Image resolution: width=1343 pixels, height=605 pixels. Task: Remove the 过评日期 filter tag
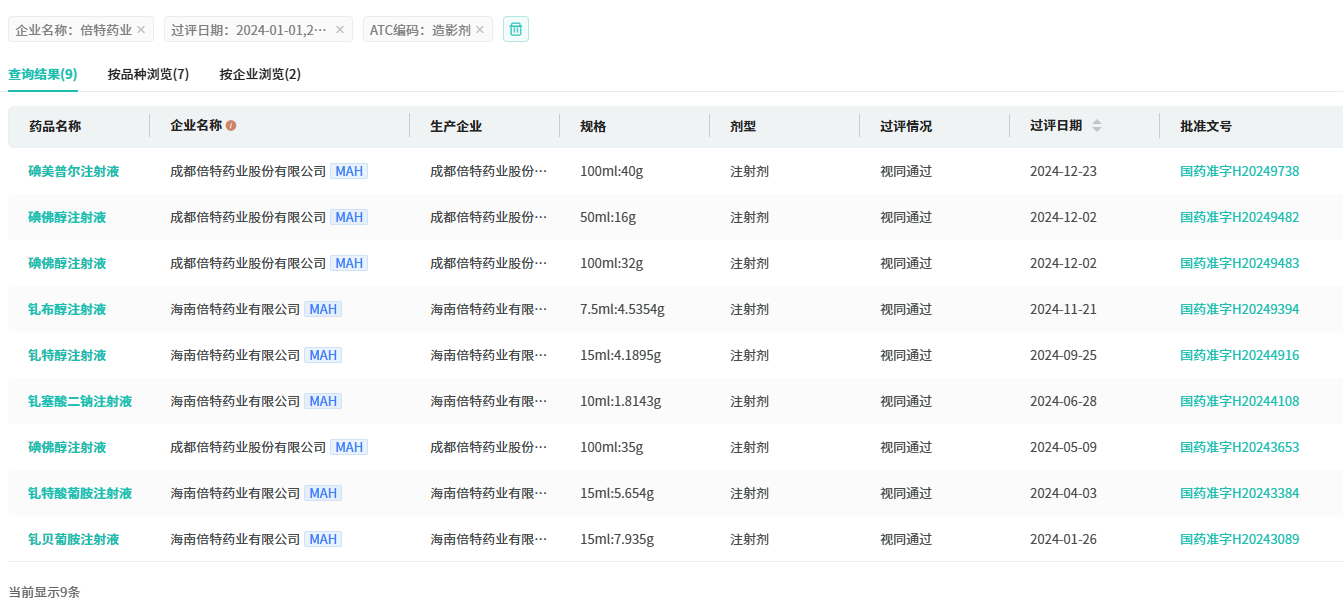pyautogui.click(x=340, y=30)
